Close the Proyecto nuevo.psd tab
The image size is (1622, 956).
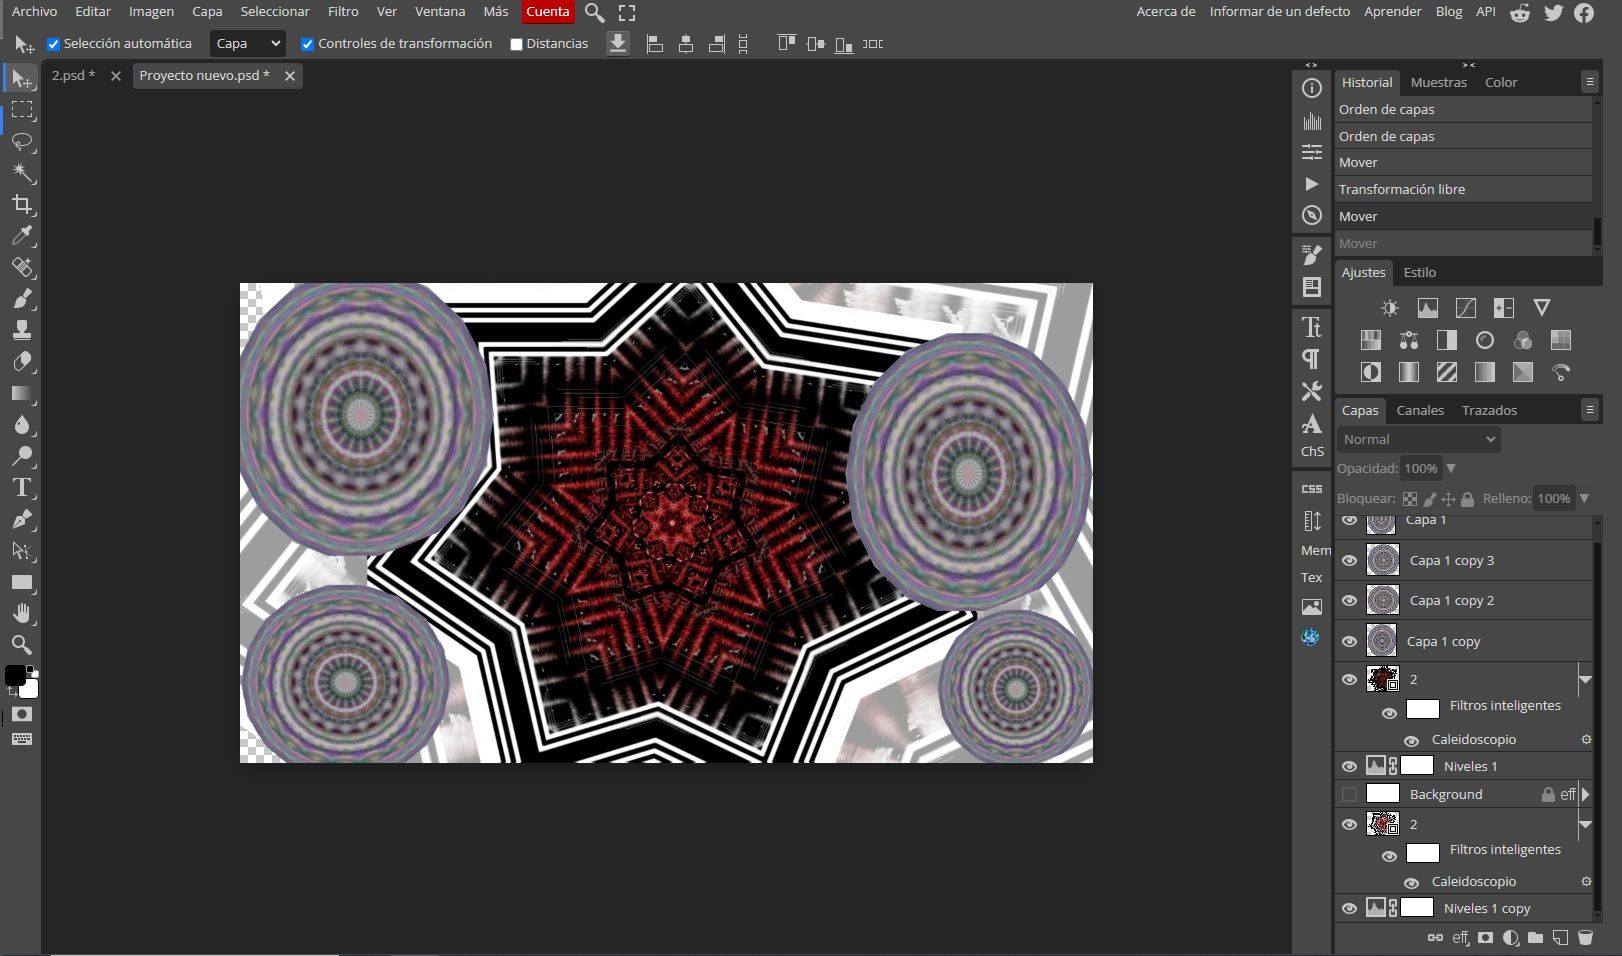click(x=289, y=76)
